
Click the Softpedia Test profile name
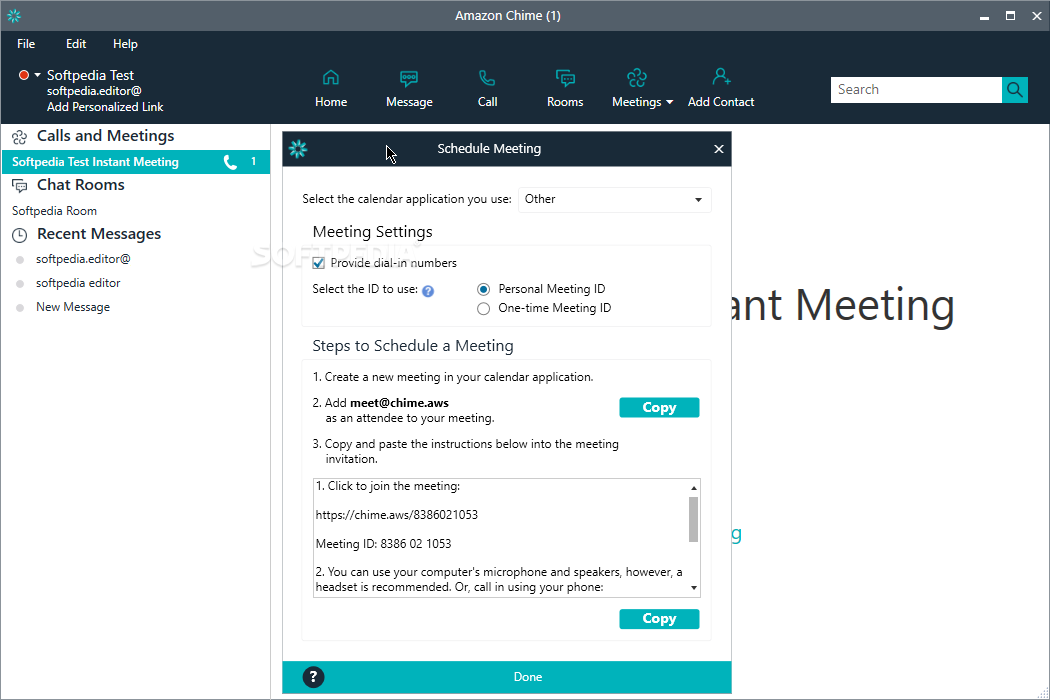(90, 76)
